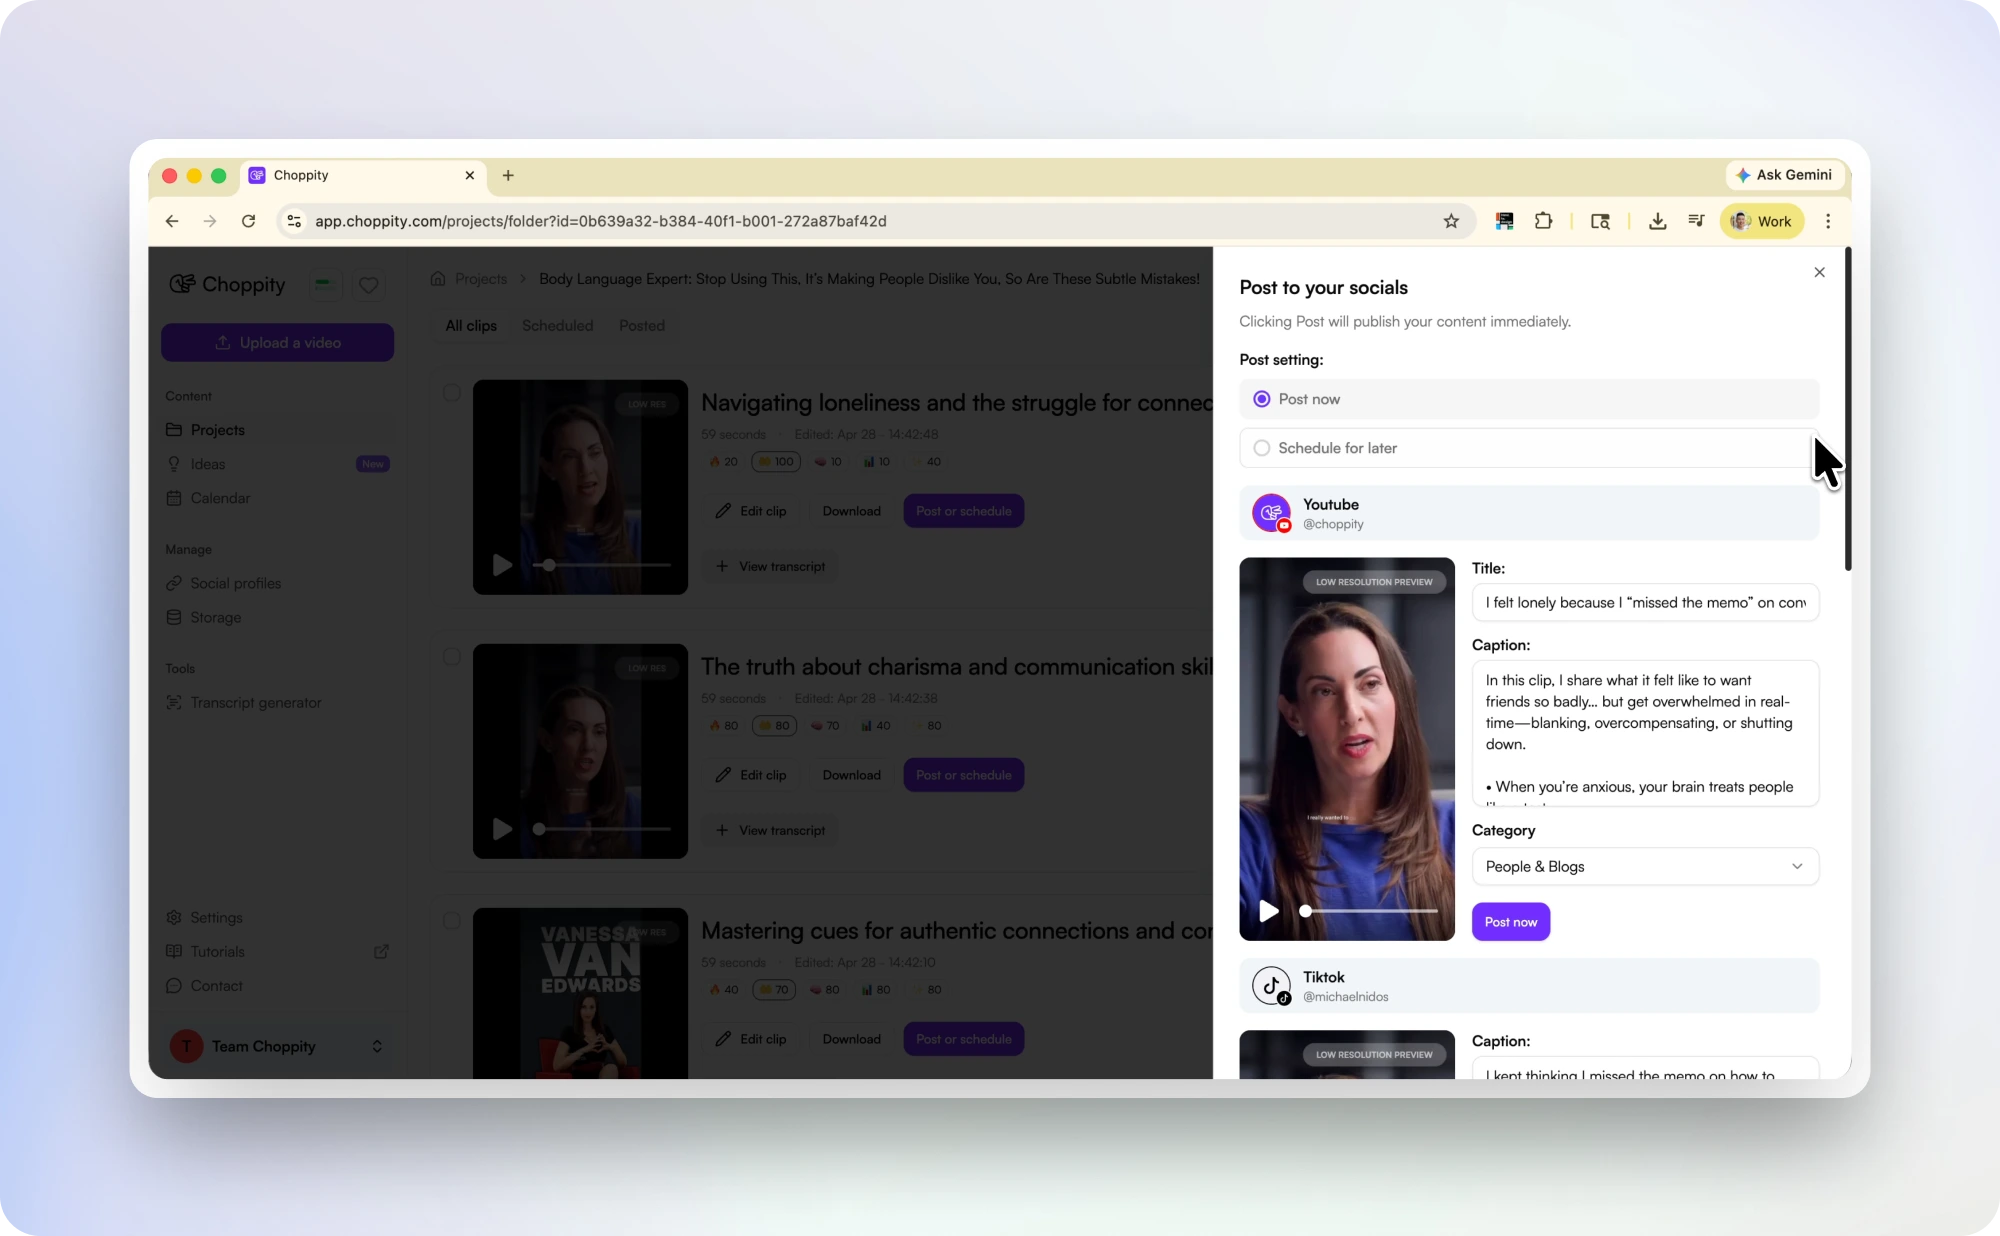
Task: Open Contact in the sidebar
Action: point(277,985)
